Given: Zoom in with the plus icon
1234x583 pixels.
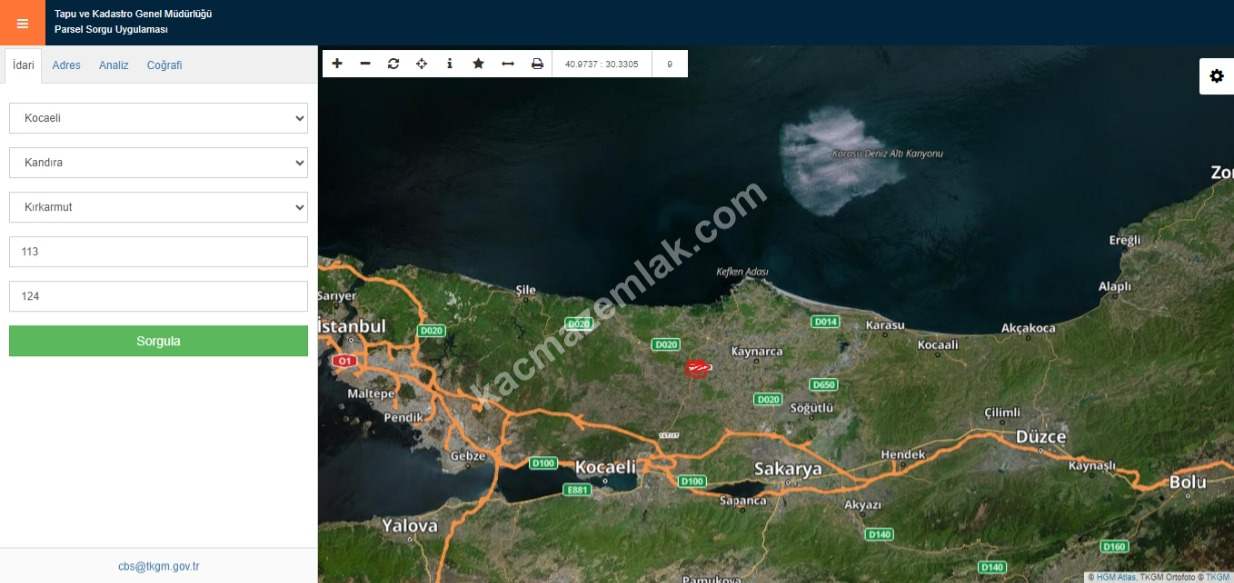Looking at the screenshot, I should (x=337, y=64).
